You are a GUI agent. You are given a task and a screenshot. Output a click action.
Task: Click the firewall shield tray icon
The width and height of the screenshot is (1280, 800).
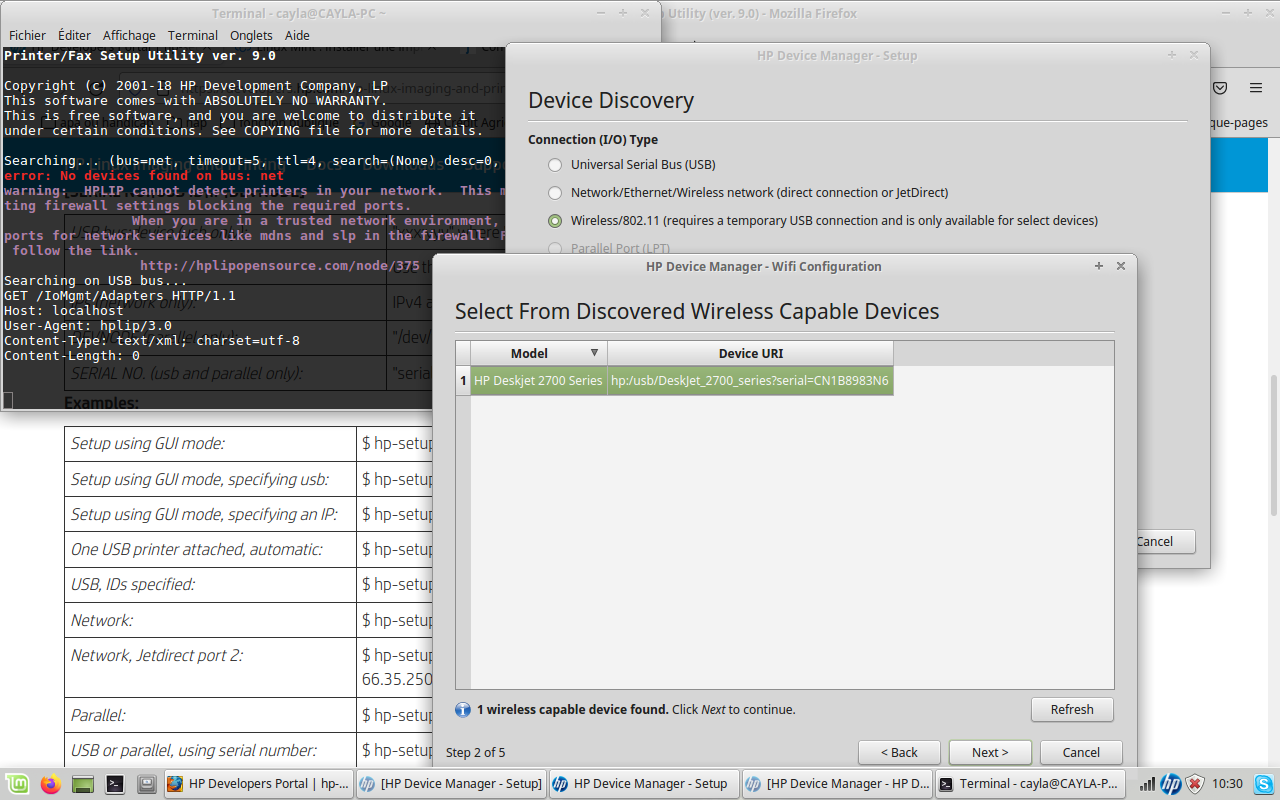pos(1194,784)
